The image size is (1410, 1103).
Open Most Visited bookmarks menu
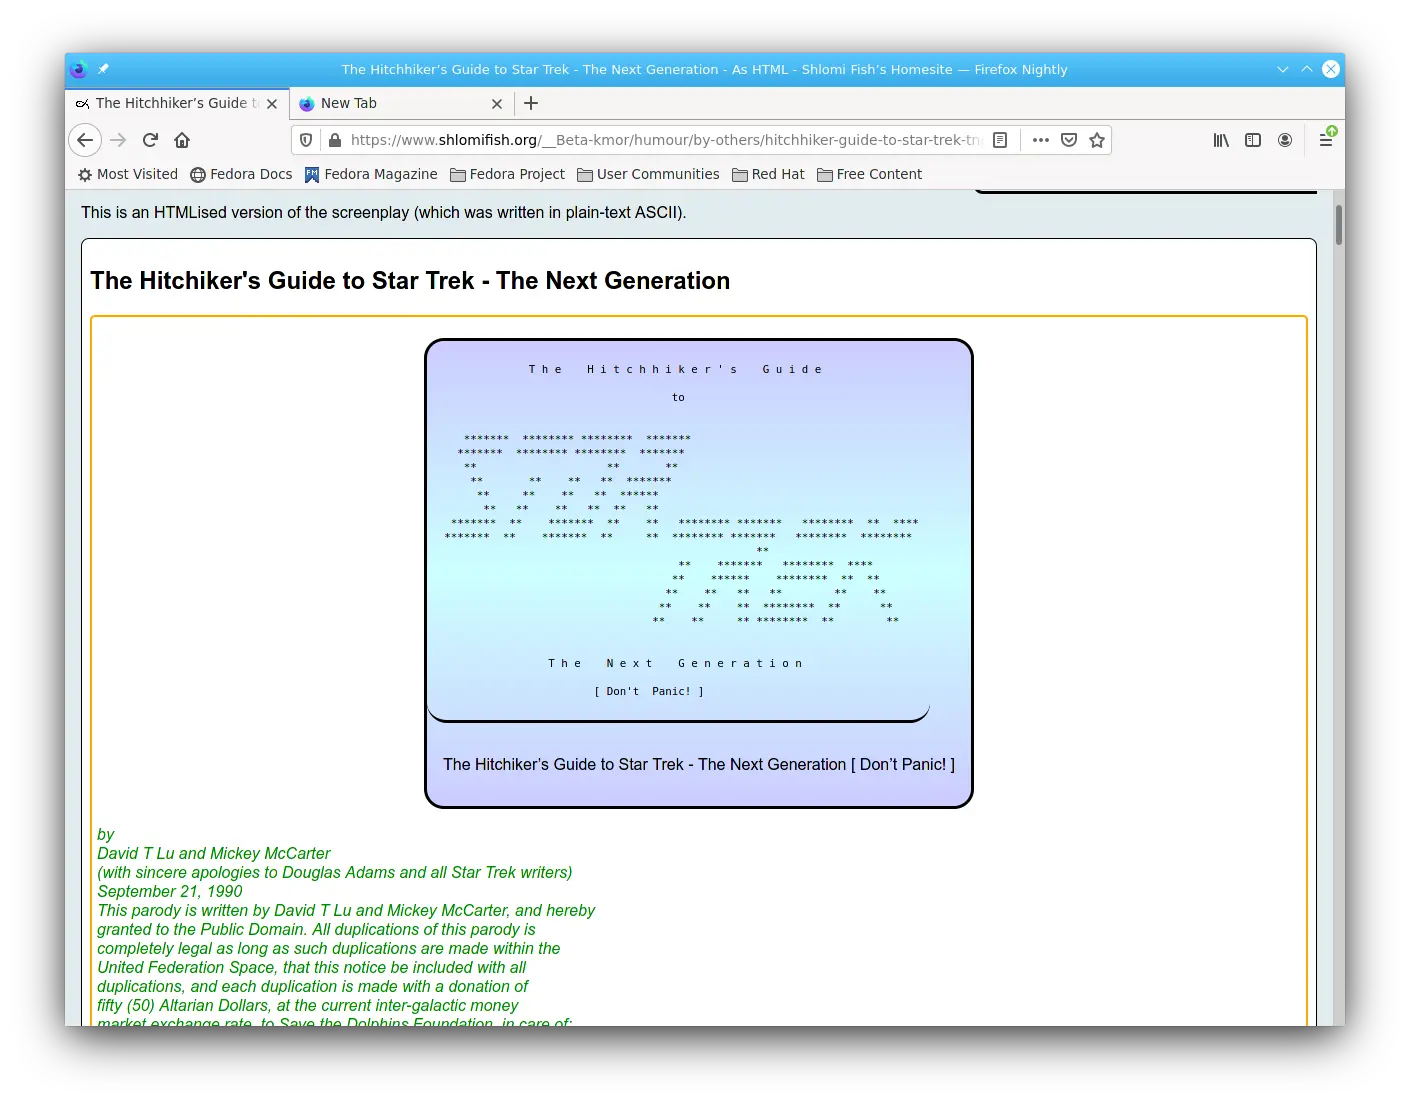tap(127, 174)
